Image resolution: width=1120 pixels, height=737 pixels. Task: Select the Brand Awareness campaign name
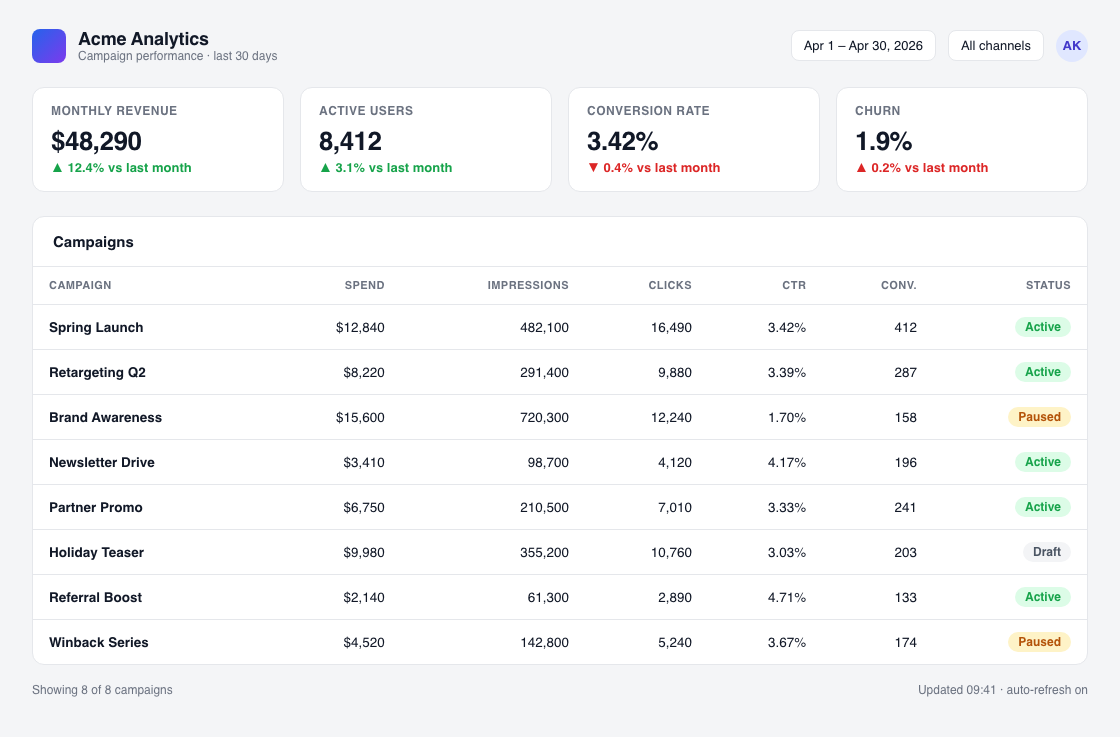tap(105, 417)
